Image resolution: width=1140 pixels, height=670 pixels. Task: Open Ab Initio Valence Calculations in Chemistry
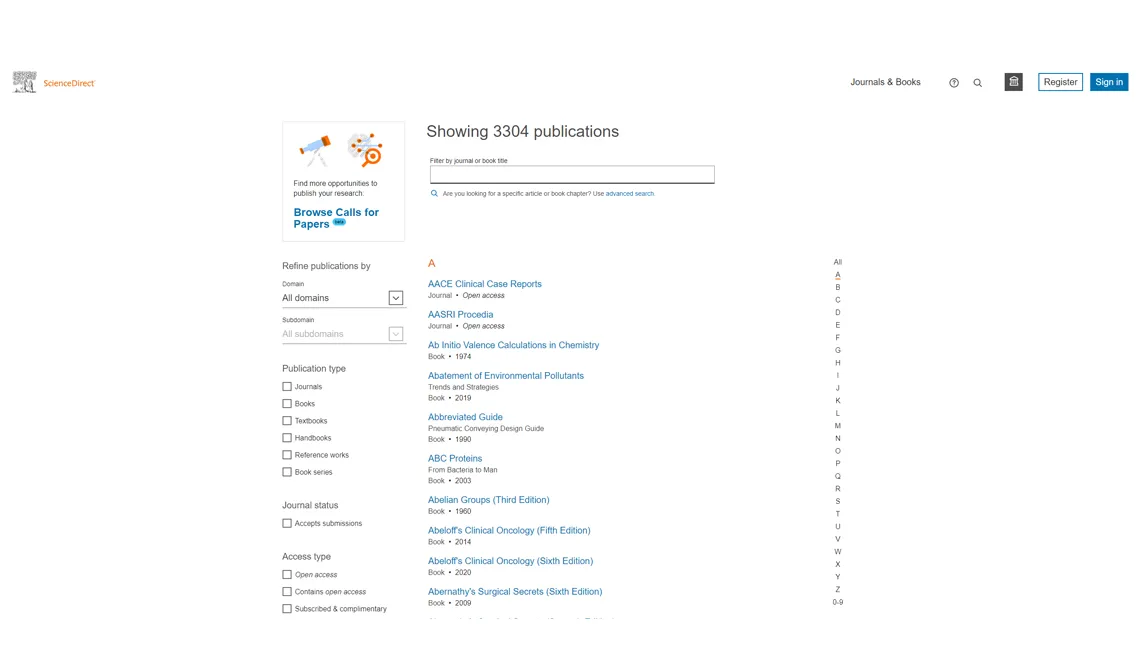click(x=513, y=345)
